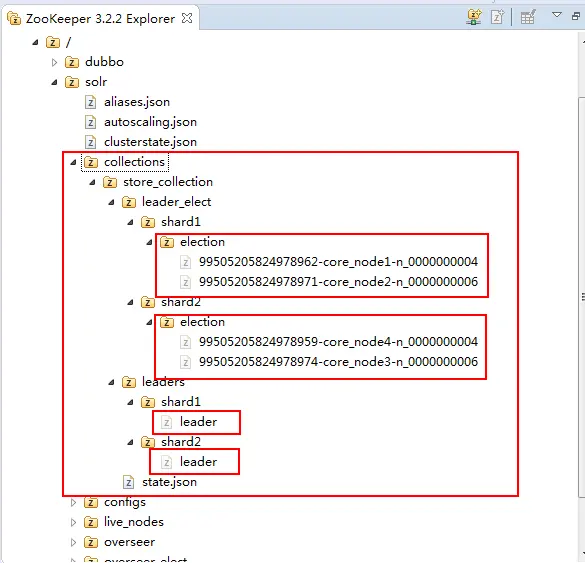Collapse the collections node
The image size is (585, 563).
click(x=73, y=162)
